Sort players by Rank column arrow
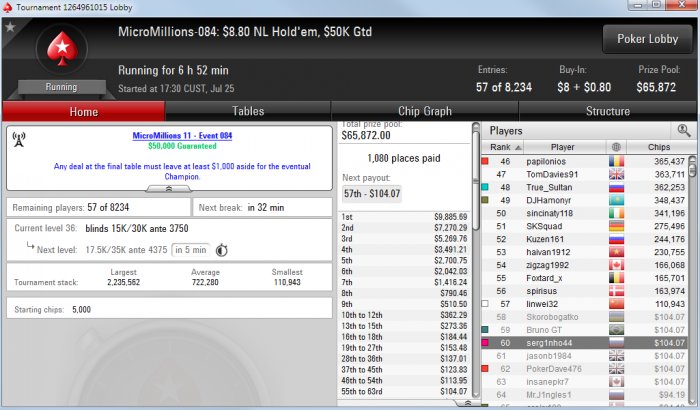The height and width of the screenshot is (410, 700). click(x=518, y=147)
